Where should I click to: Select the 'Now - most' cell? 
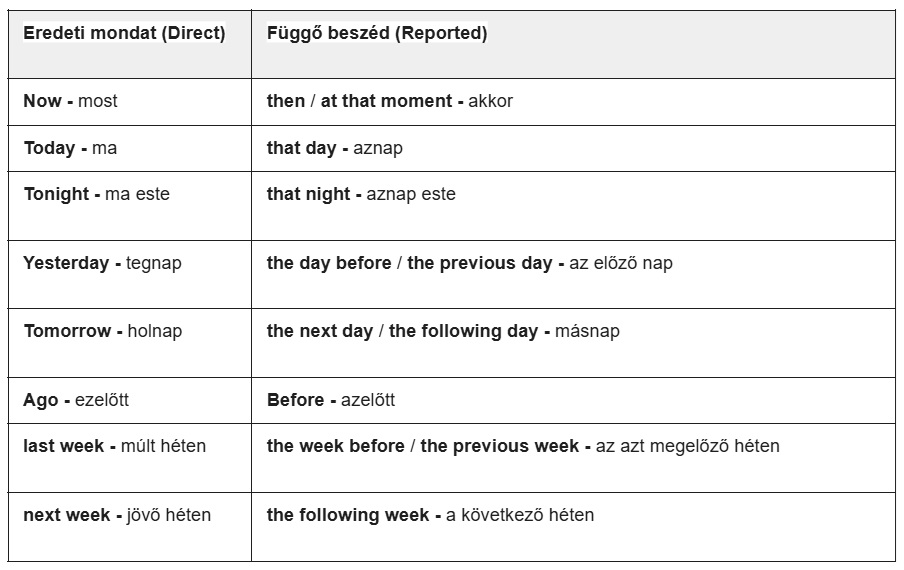[71, 101]
